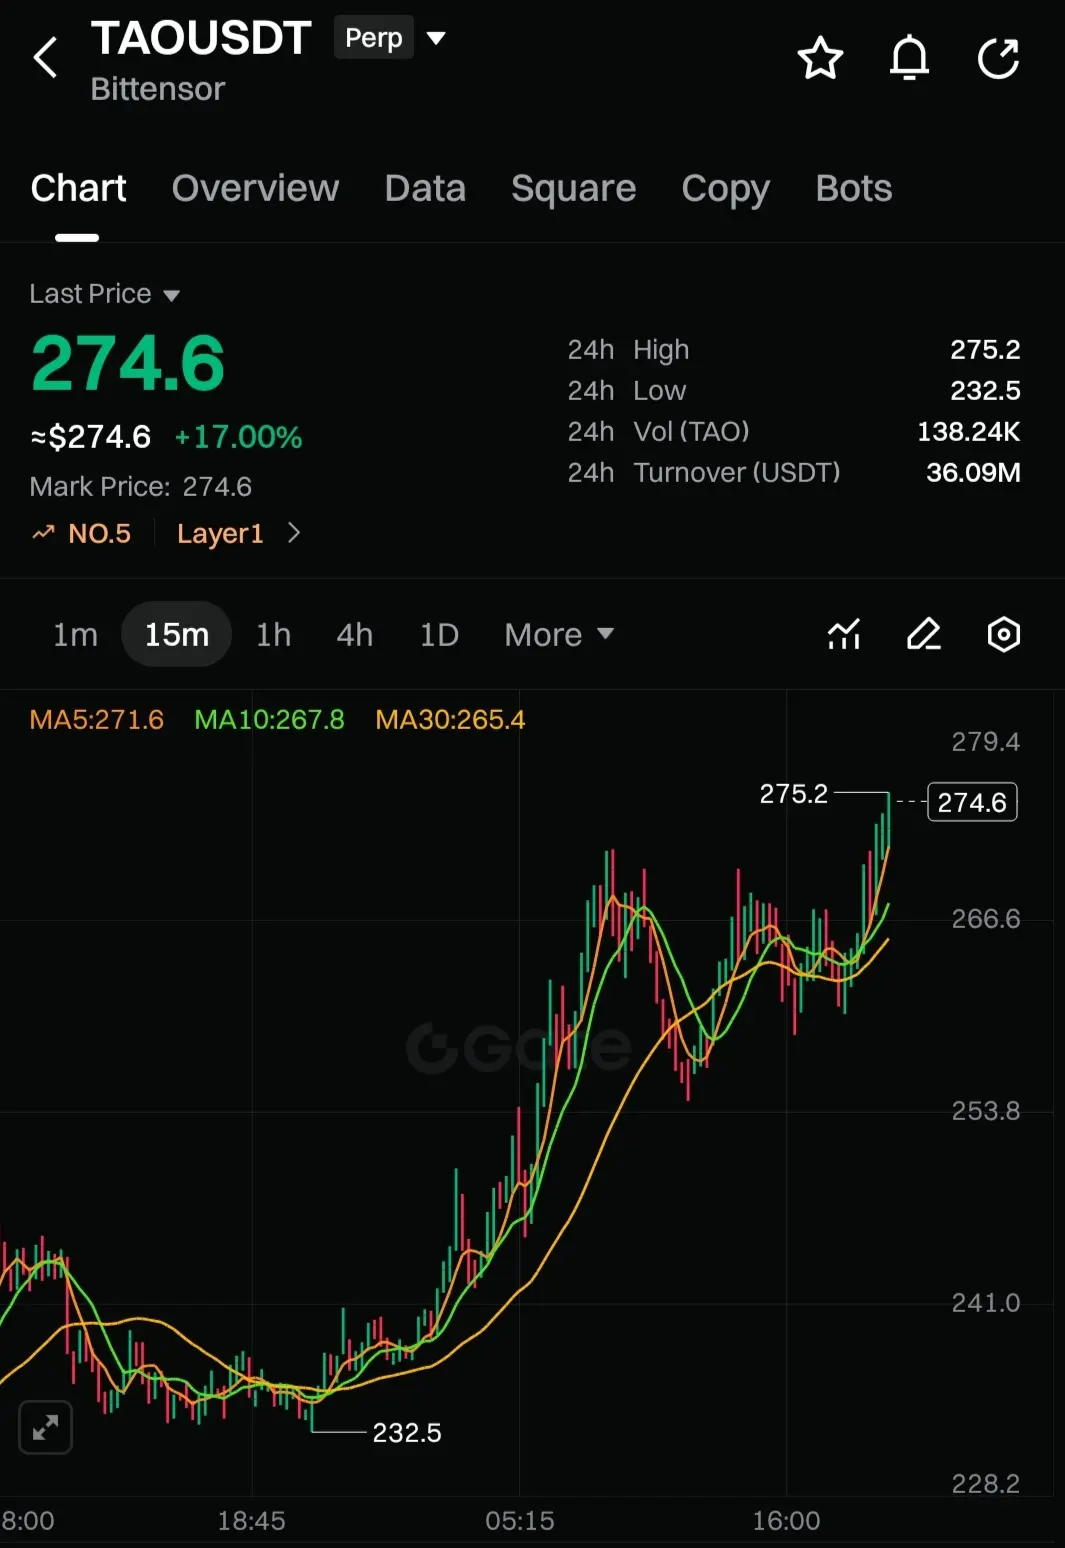Tap the 274.6 current price tag on axis
Viewport: 1065px width, 1548px height.
pos(972,802)
